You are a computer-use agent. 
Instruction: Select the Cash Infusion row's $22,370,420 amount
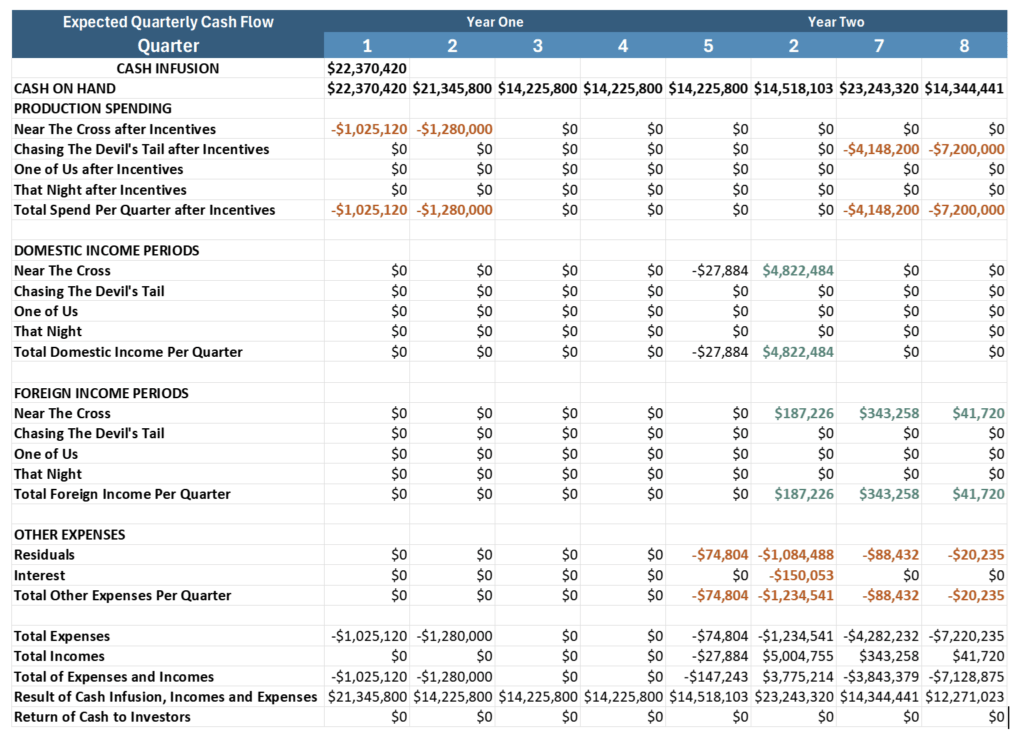pos(367,69)
